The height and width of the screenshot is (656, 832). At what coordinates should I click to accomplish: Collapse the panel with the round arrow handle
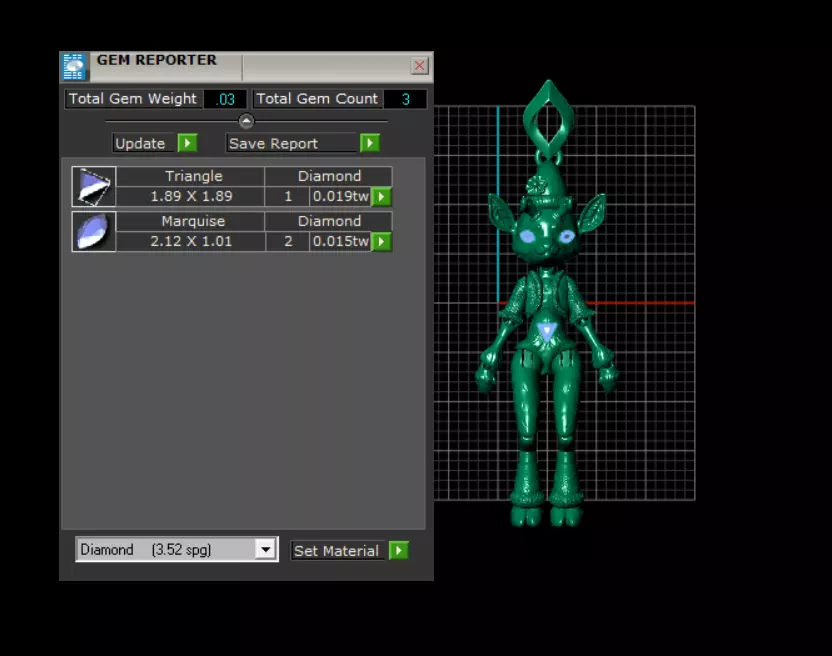coord(246,121)
